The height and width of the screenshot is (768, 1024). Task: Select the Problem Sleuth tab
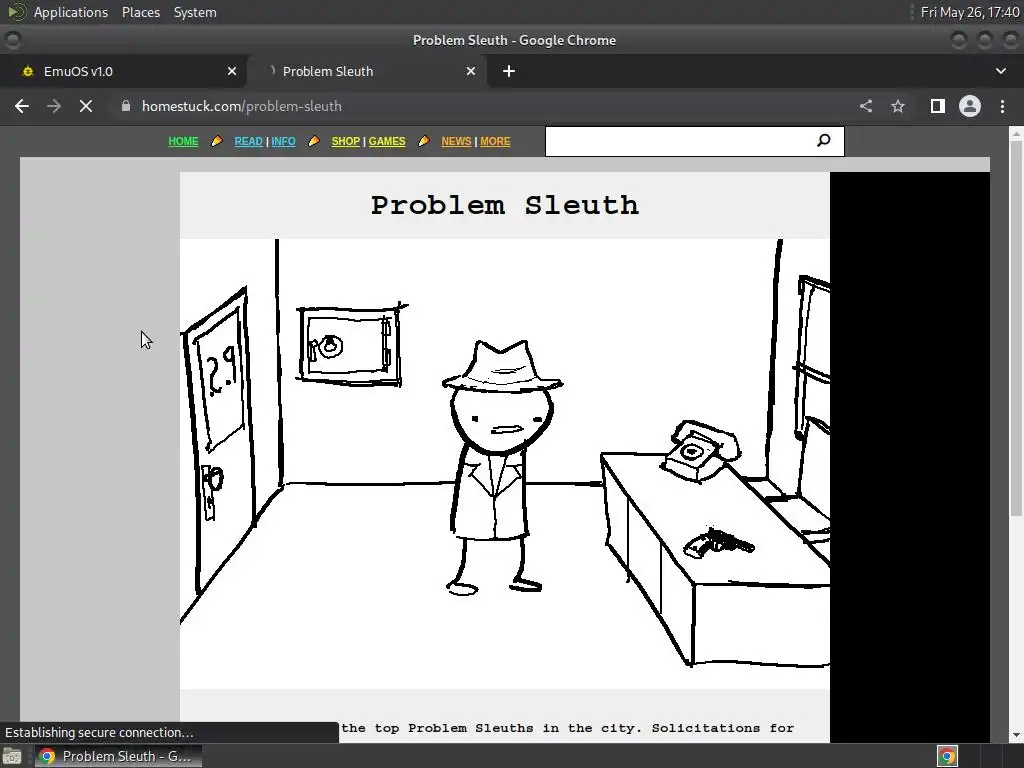[367, 71]
